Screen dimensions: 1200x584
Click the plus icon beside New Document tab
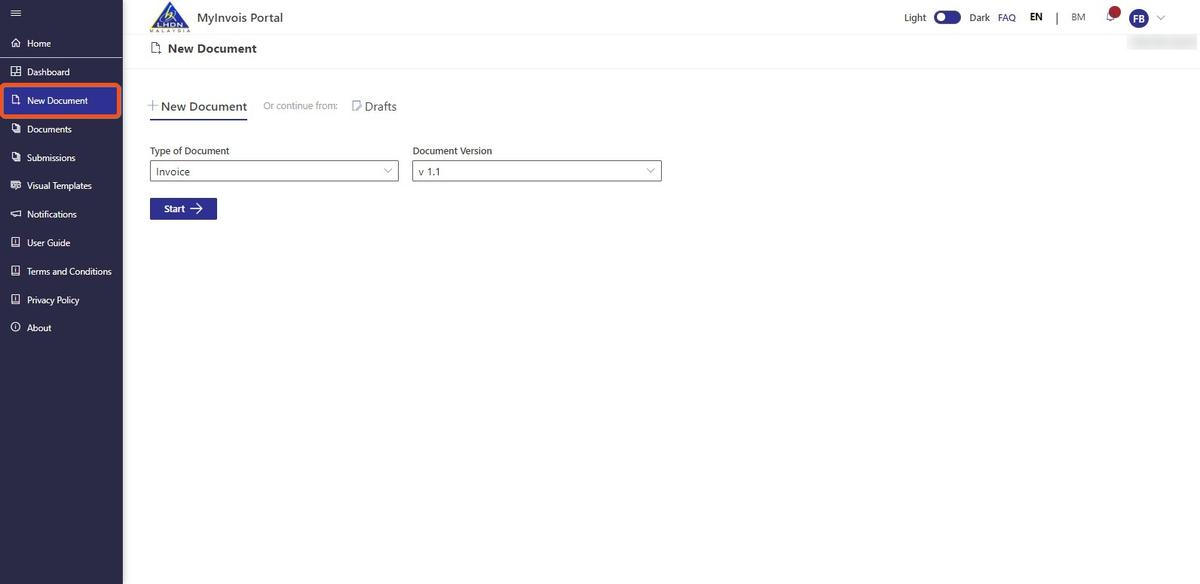click(x=153, y=106)
